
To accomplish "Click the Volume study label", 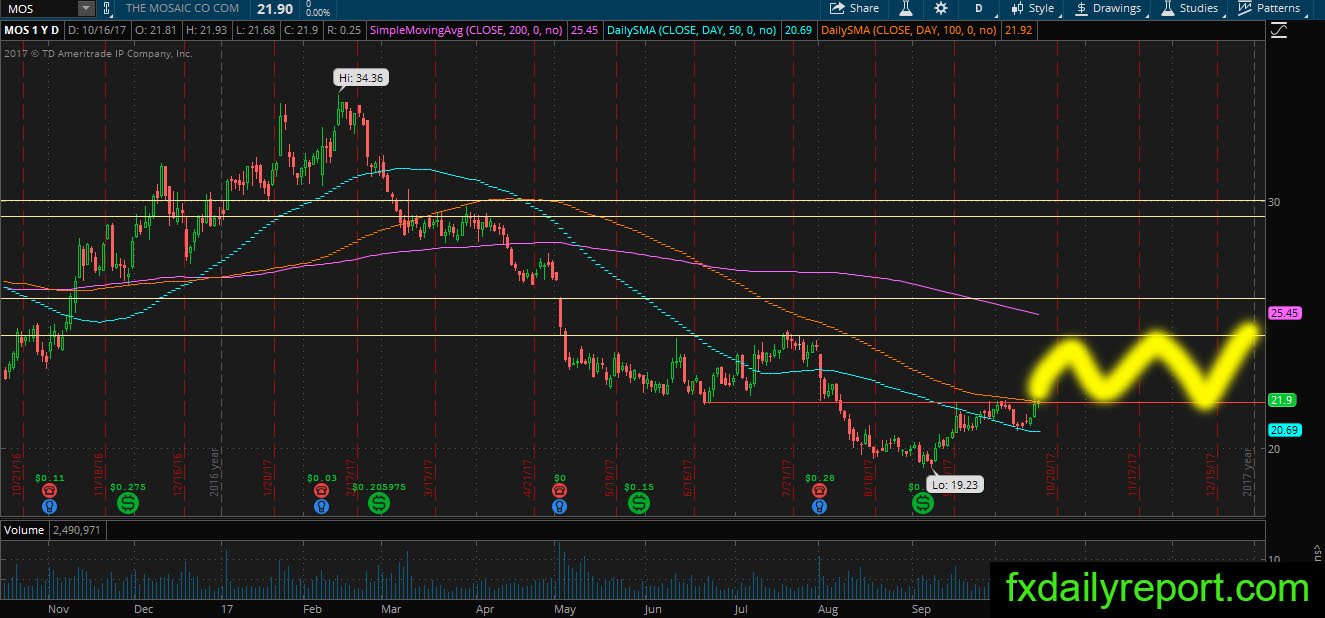I will [23, 530].
